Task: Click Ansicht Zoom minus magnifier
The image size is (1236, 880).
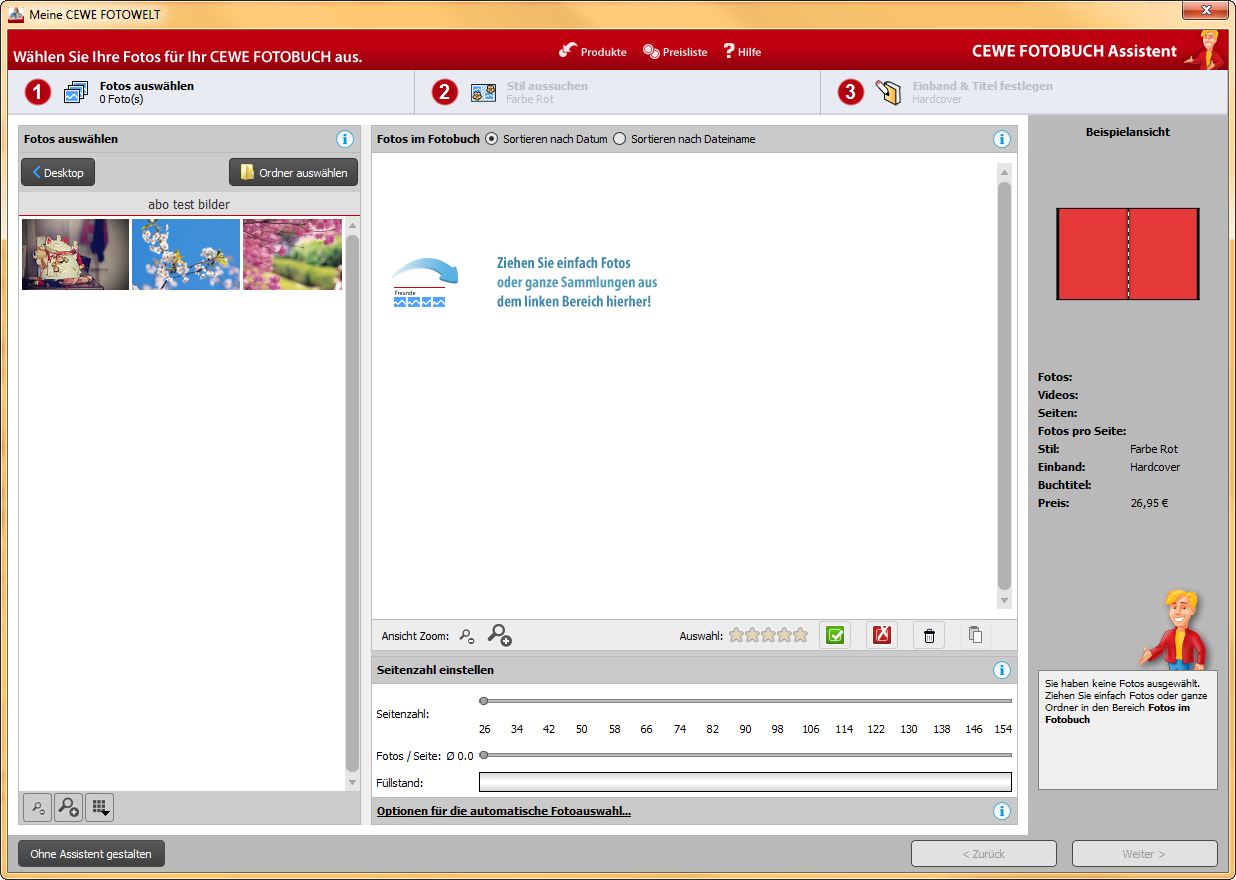Action: [467, 635]
